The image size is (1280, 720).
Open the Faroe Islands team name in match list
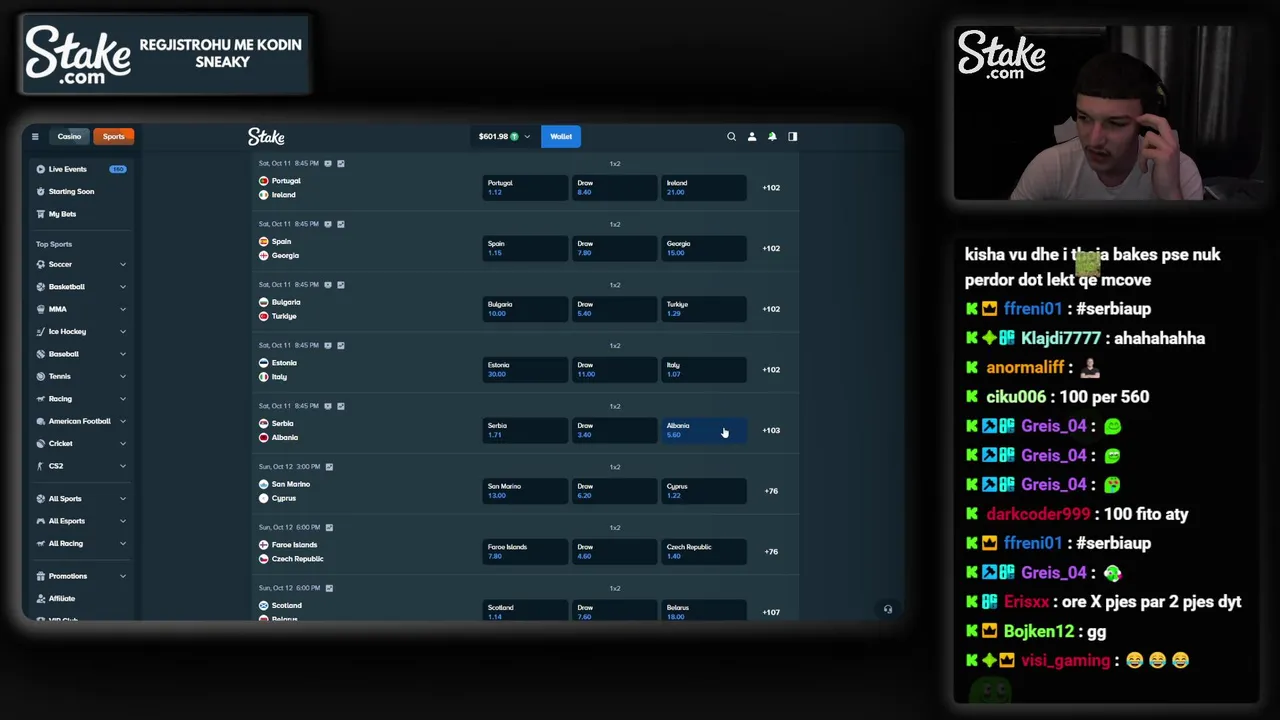pos(294,545)
